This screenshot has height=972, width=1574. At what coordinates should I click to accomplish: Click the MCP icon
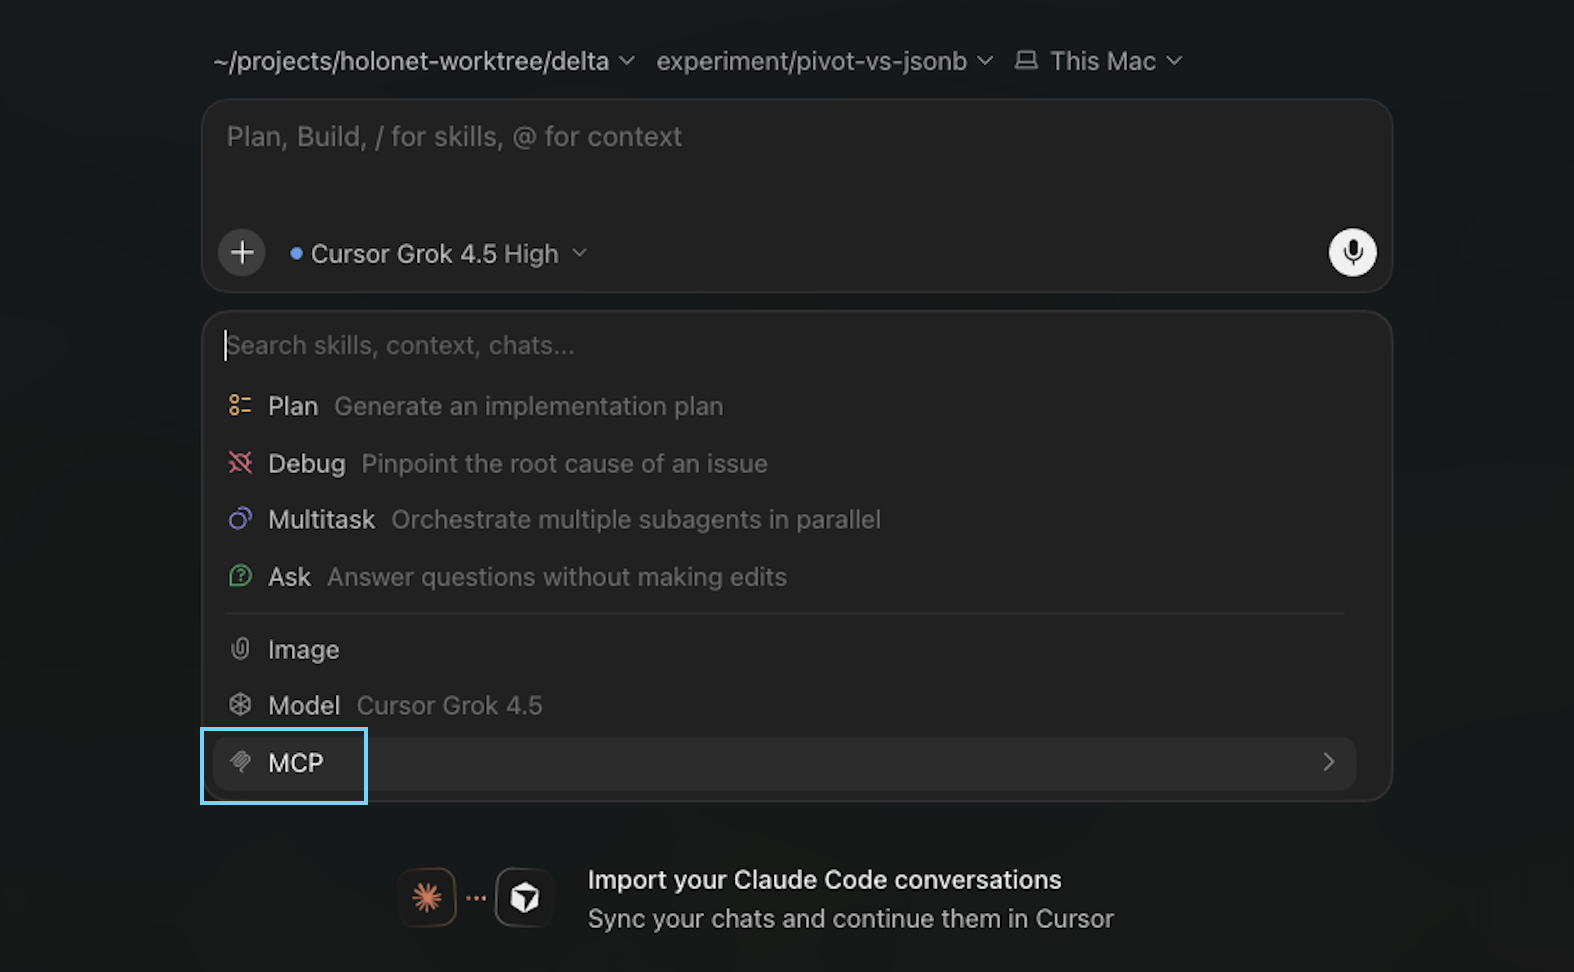240,762
